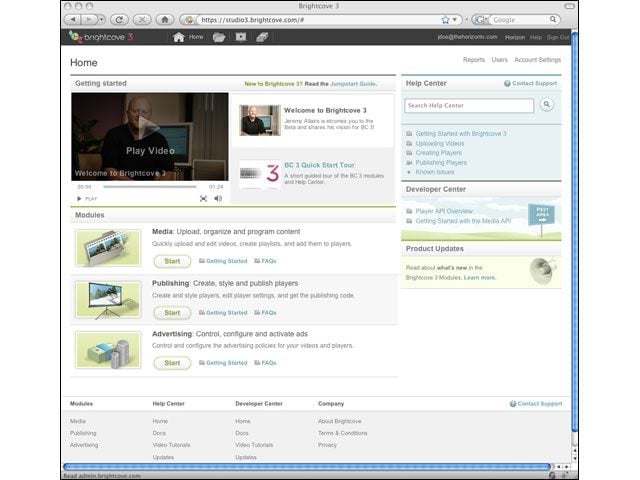Click the Help Center search magnifier button

(547, 105)
